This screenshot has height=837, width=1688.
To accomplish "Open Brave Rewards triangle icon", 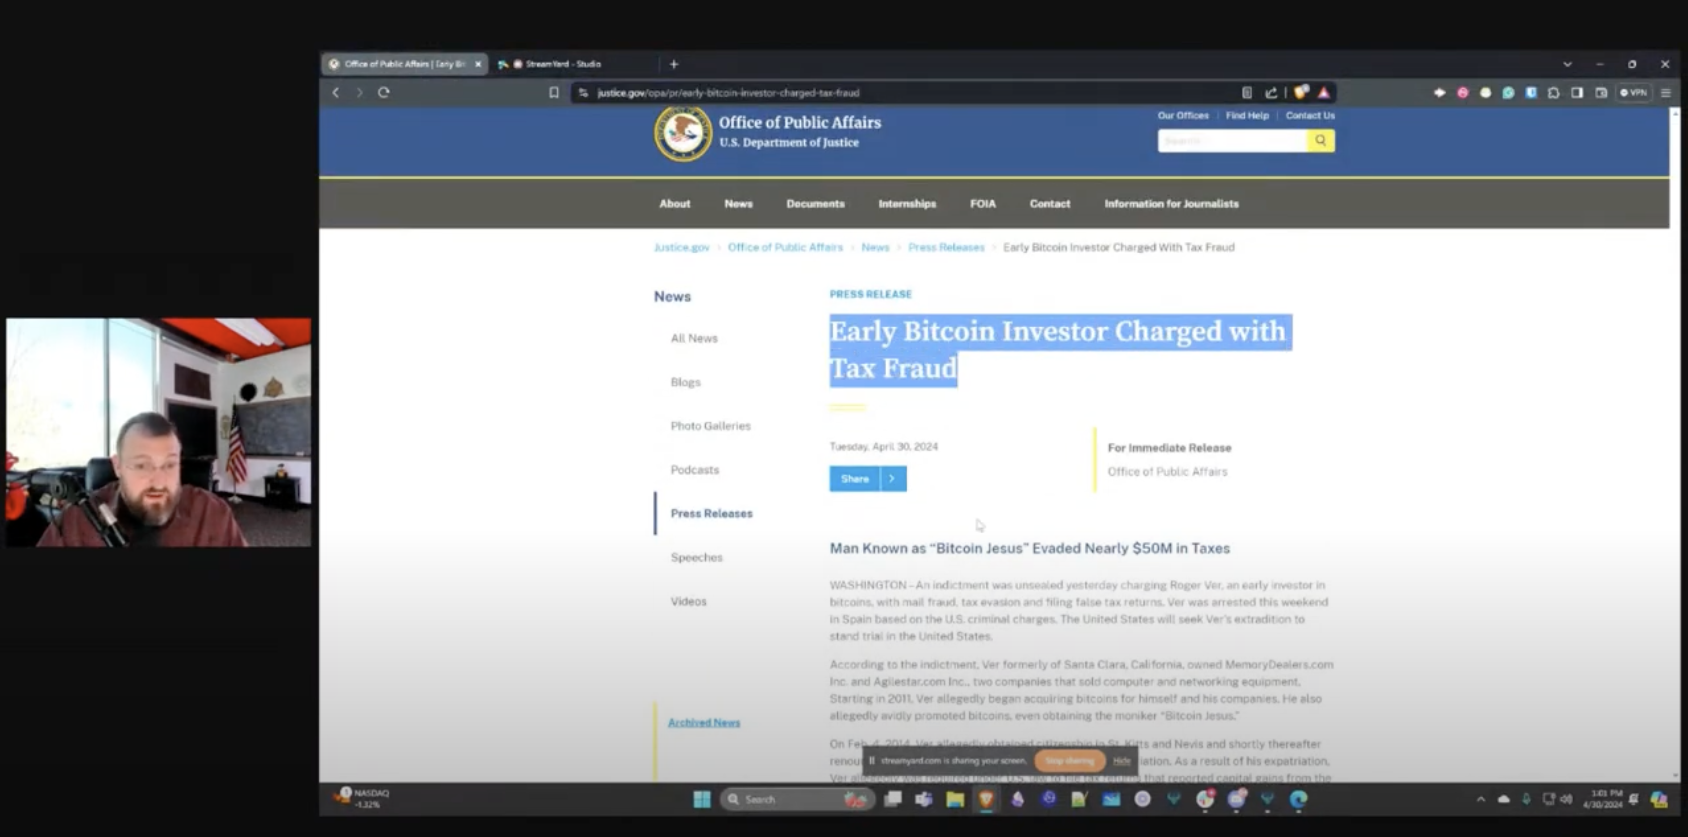I will [1324, 92].
